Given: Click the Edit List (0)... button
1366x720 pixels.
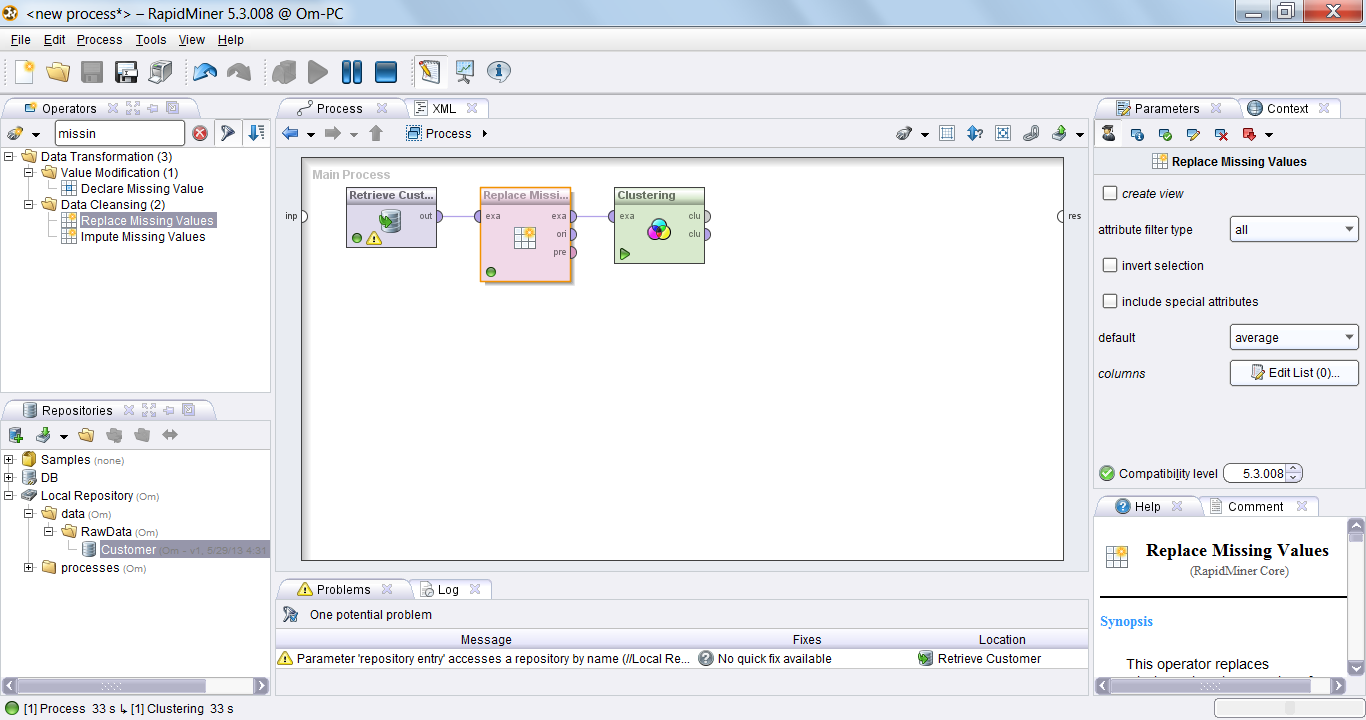Looking at the screenshot, I should point(1294,373).
